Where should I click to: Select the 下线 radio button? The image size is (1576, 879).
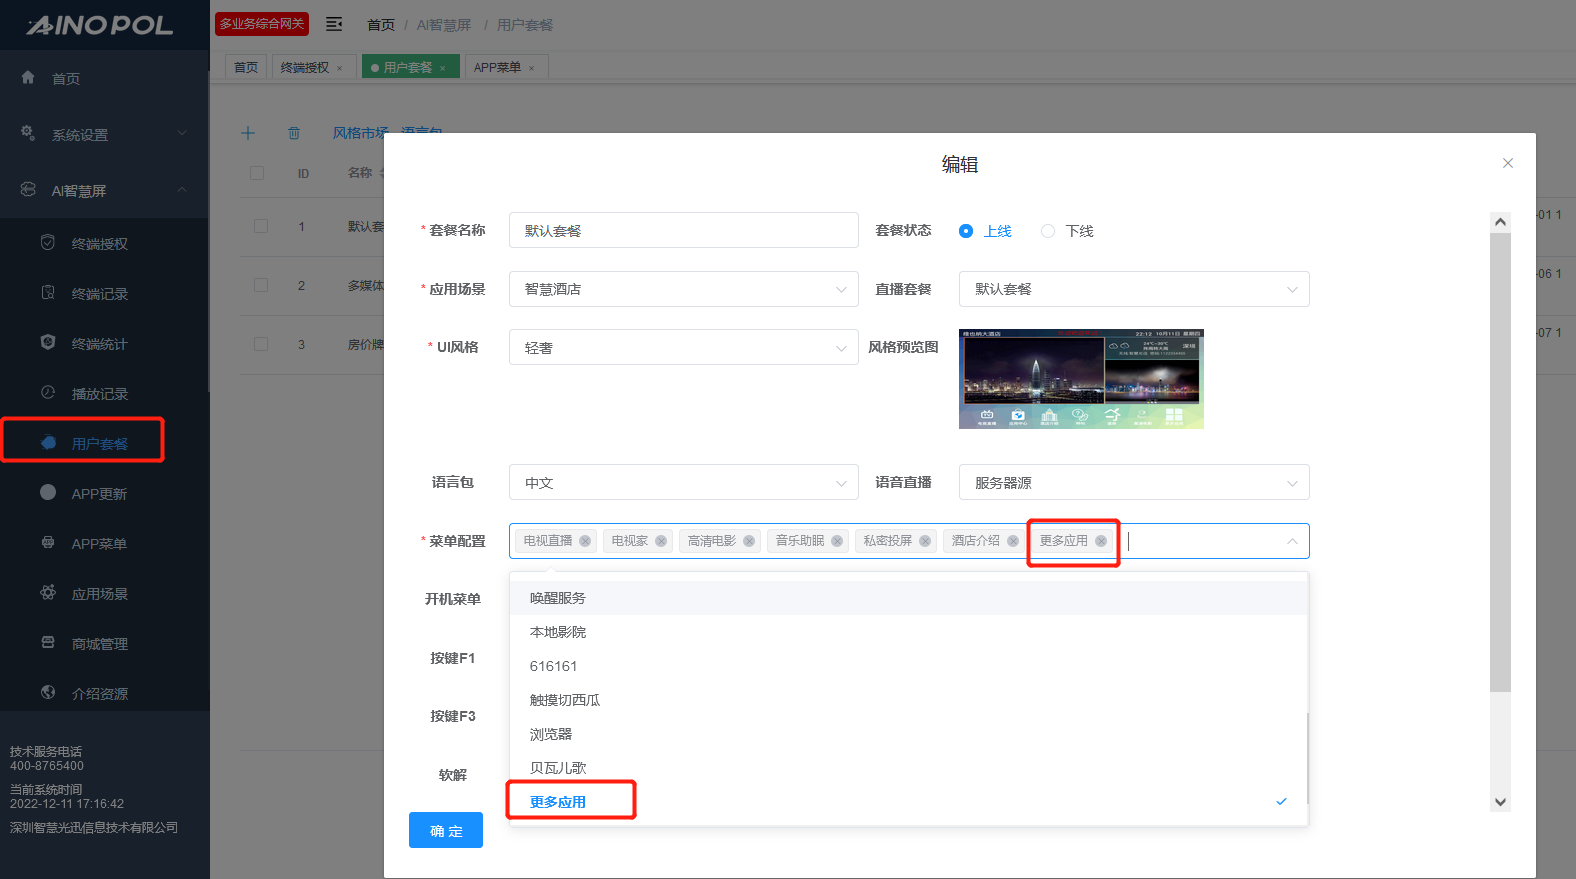1048,231
